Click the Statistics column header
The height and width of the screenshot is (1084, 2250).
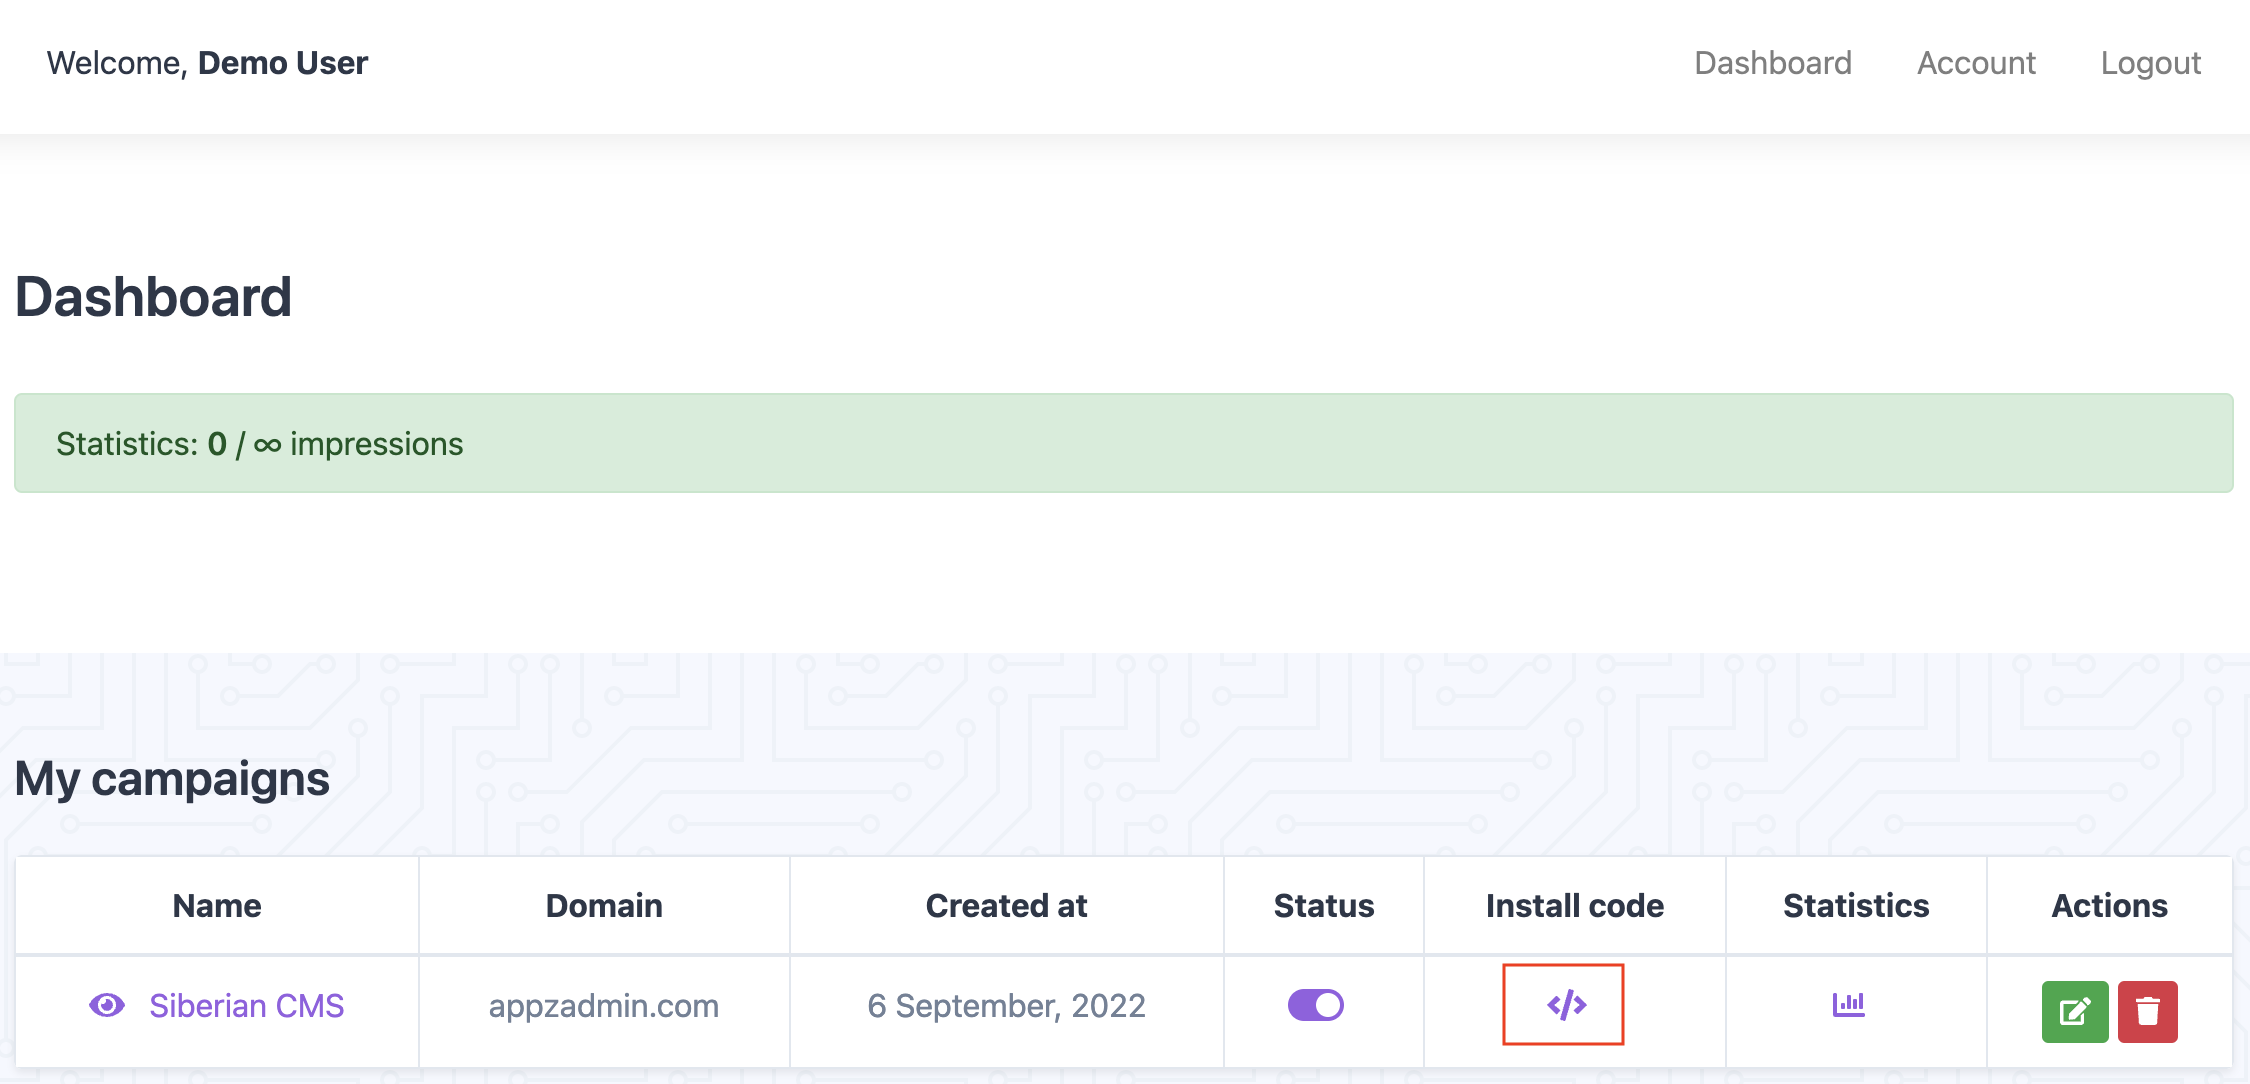(x=1856, y=905)
